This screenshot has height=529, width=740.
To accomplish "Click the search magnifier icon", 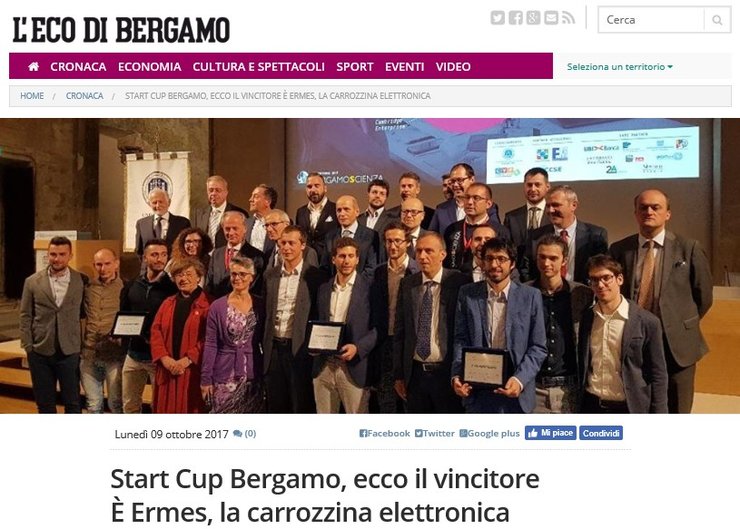I will point(717,20).
